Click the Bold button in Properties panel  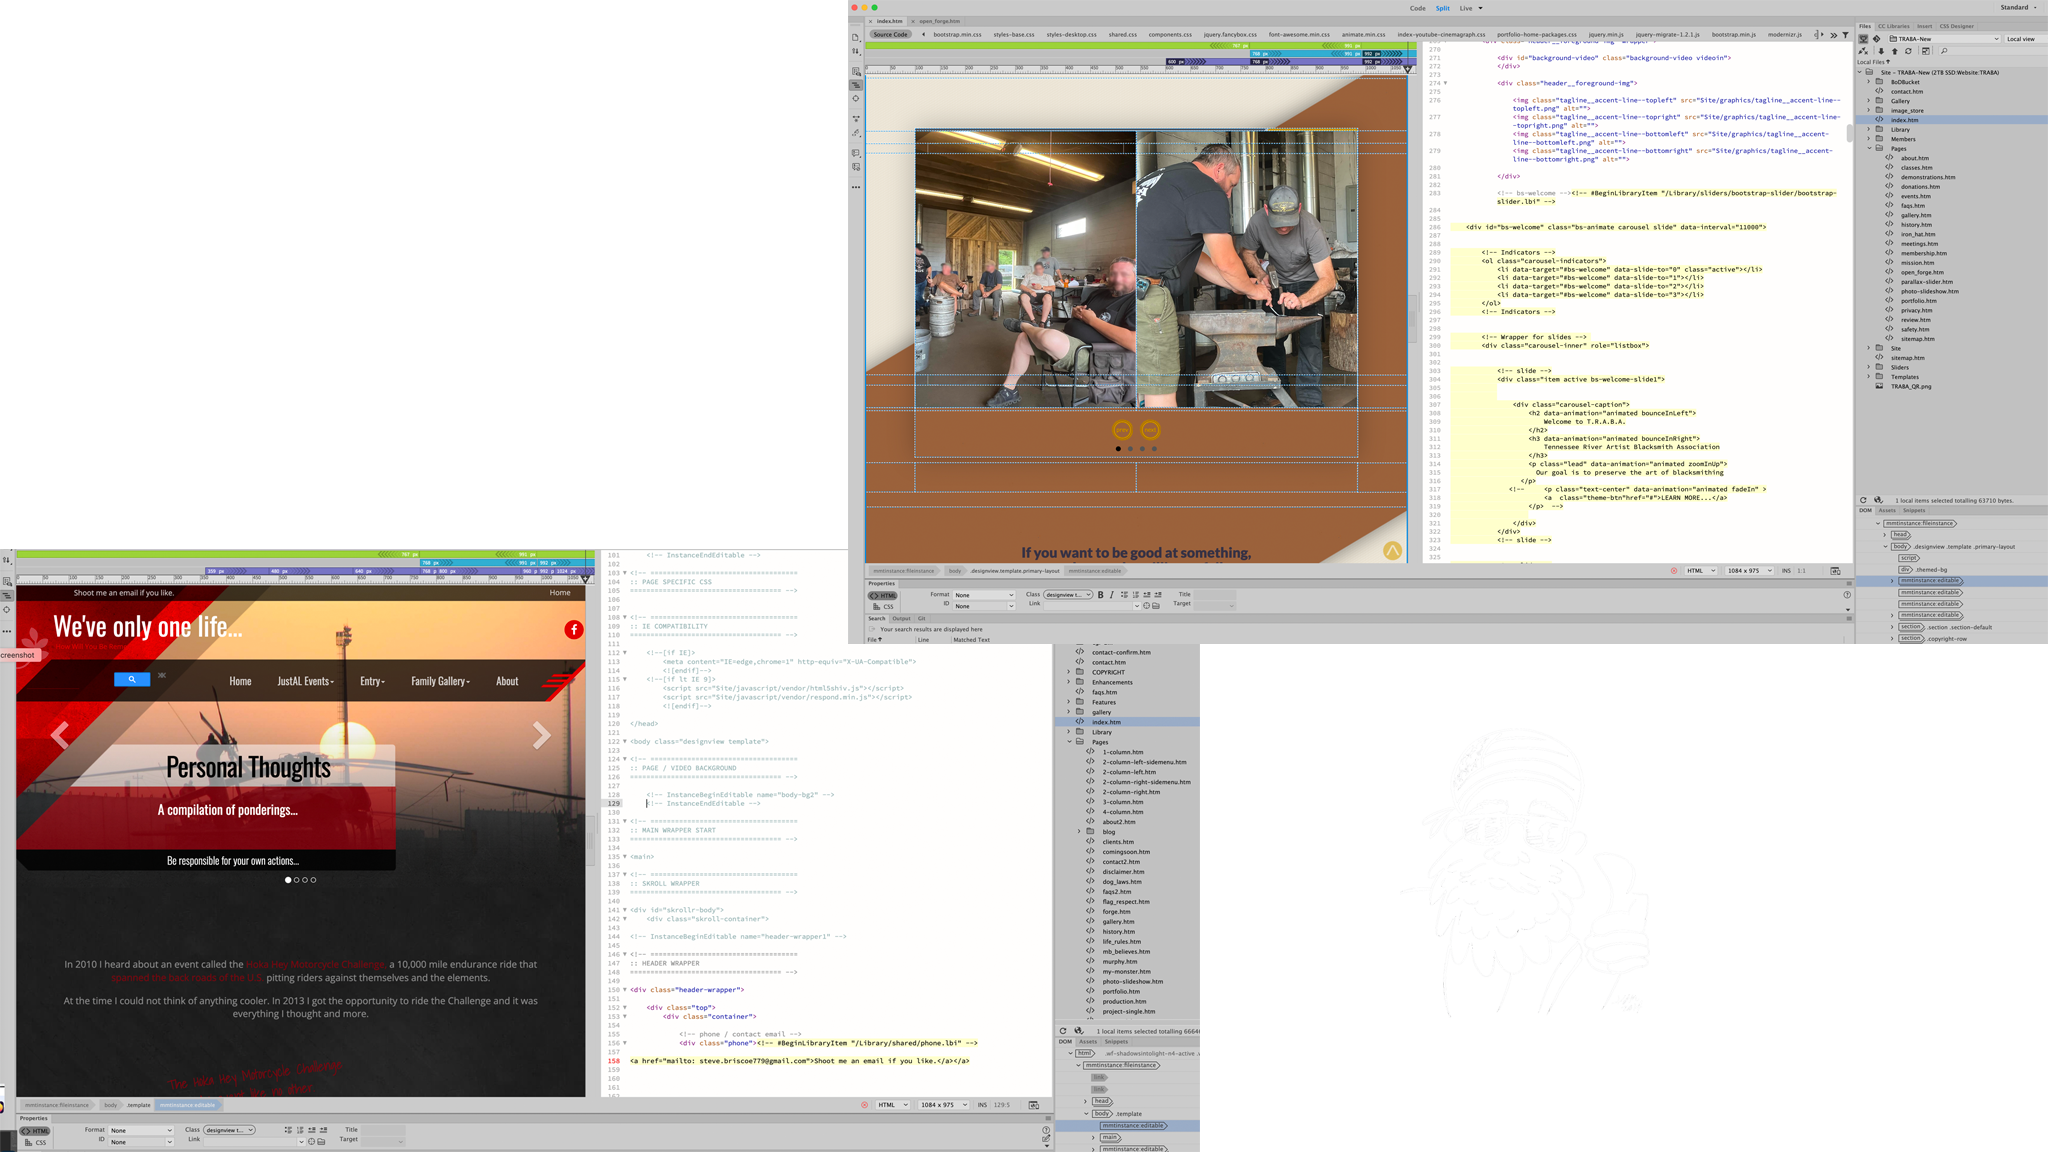tap(1100, 595)
